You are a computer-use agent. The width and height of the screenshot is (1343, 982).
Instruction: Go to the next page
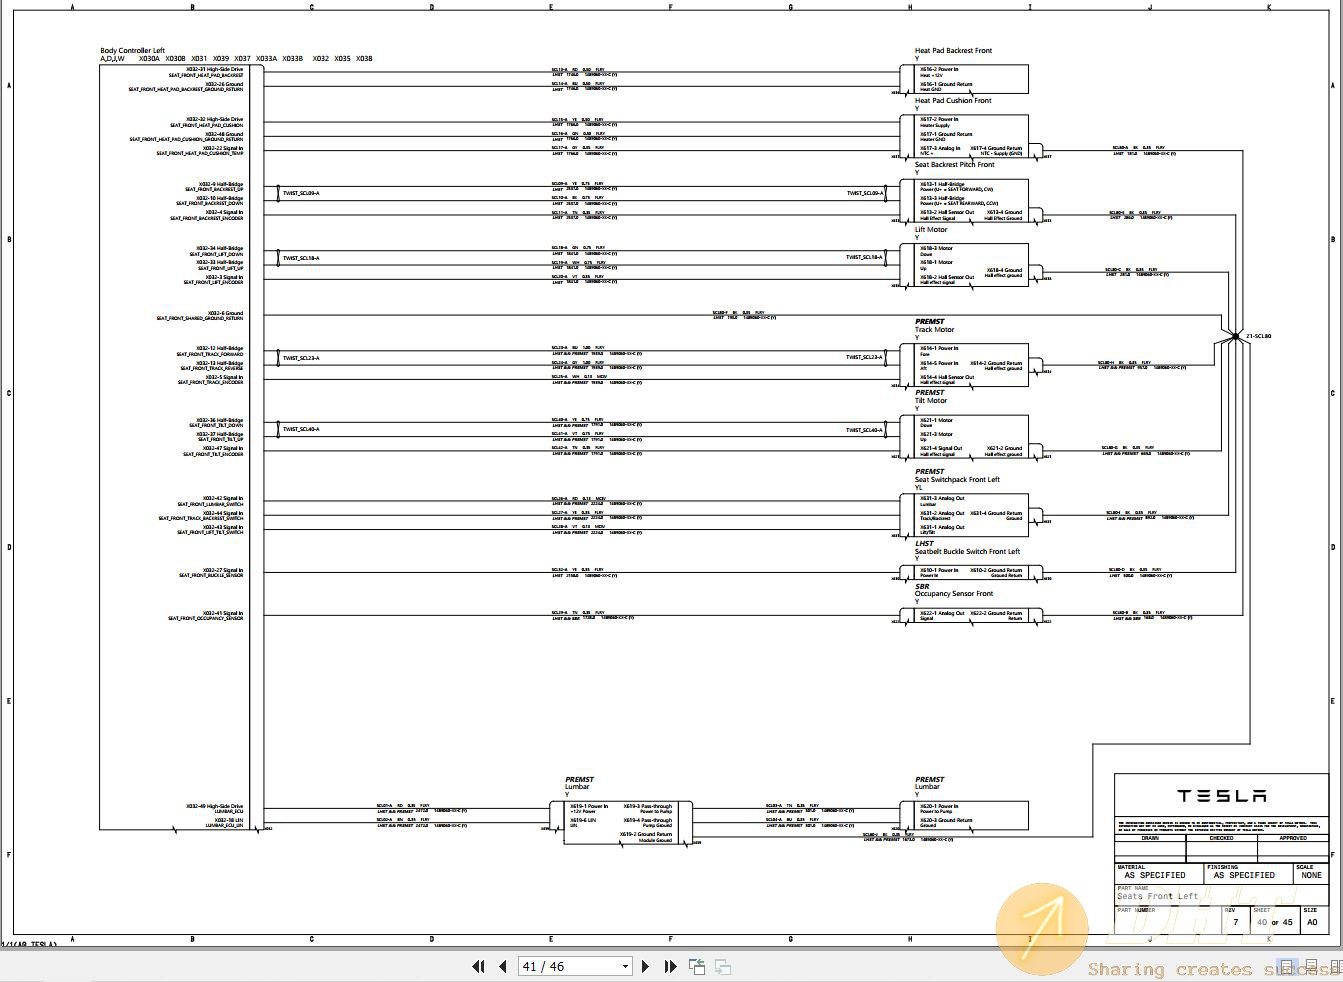(x=645, y=966)
